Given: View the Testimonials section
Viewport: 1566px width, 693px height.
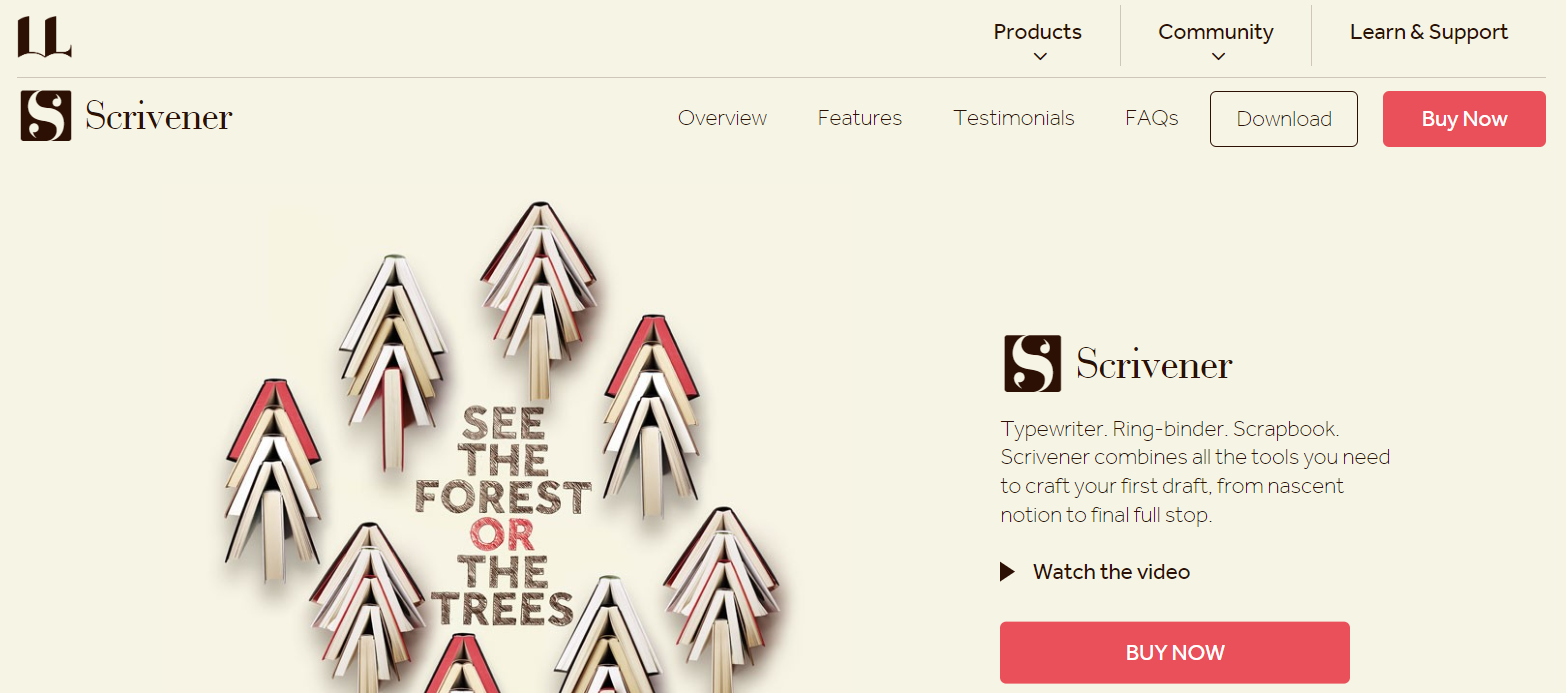Looking at the screenshot, I should click(x=1014, y=118).
